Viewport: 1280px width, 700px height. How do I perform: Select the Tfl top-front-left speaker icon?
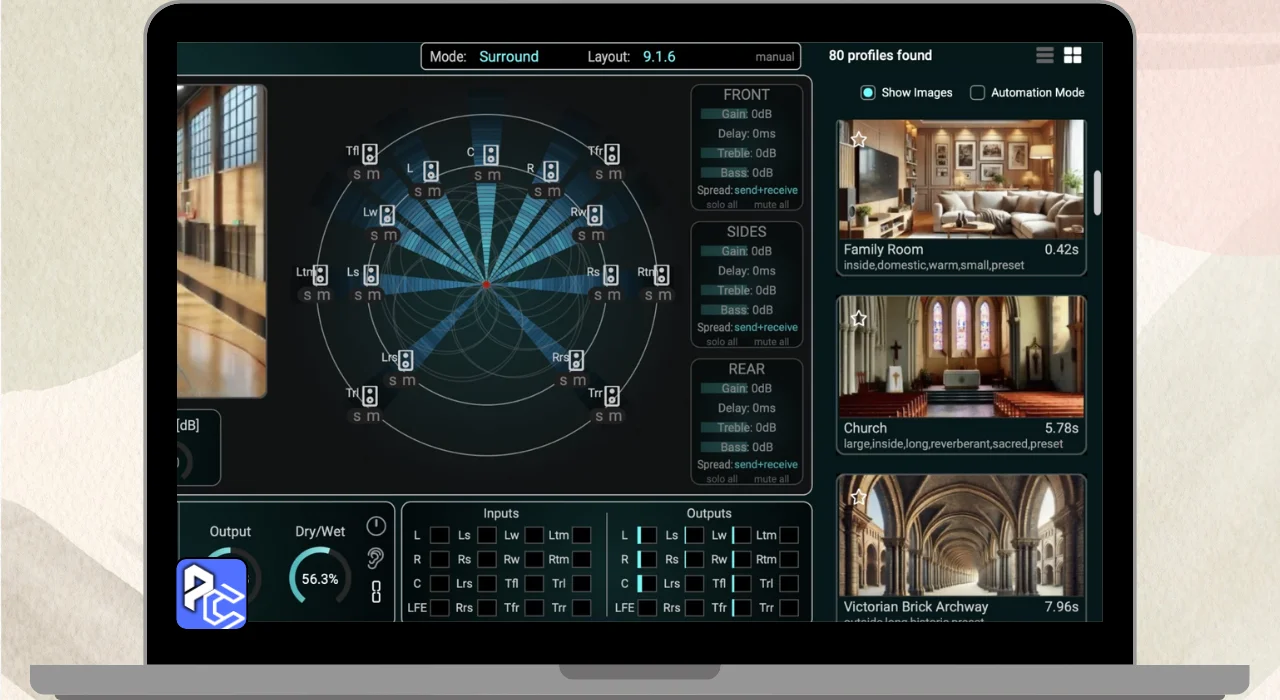pyautogui.click(x=370, y=153)
